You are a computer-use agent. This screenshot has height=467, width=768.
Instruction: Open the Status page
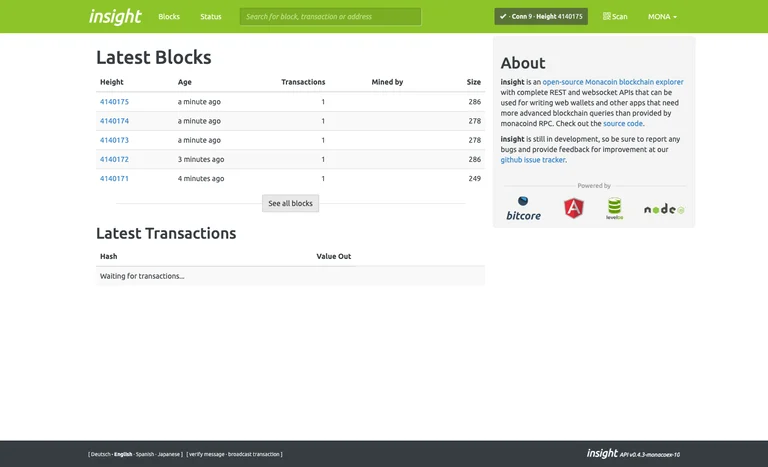tap(211, 17)
